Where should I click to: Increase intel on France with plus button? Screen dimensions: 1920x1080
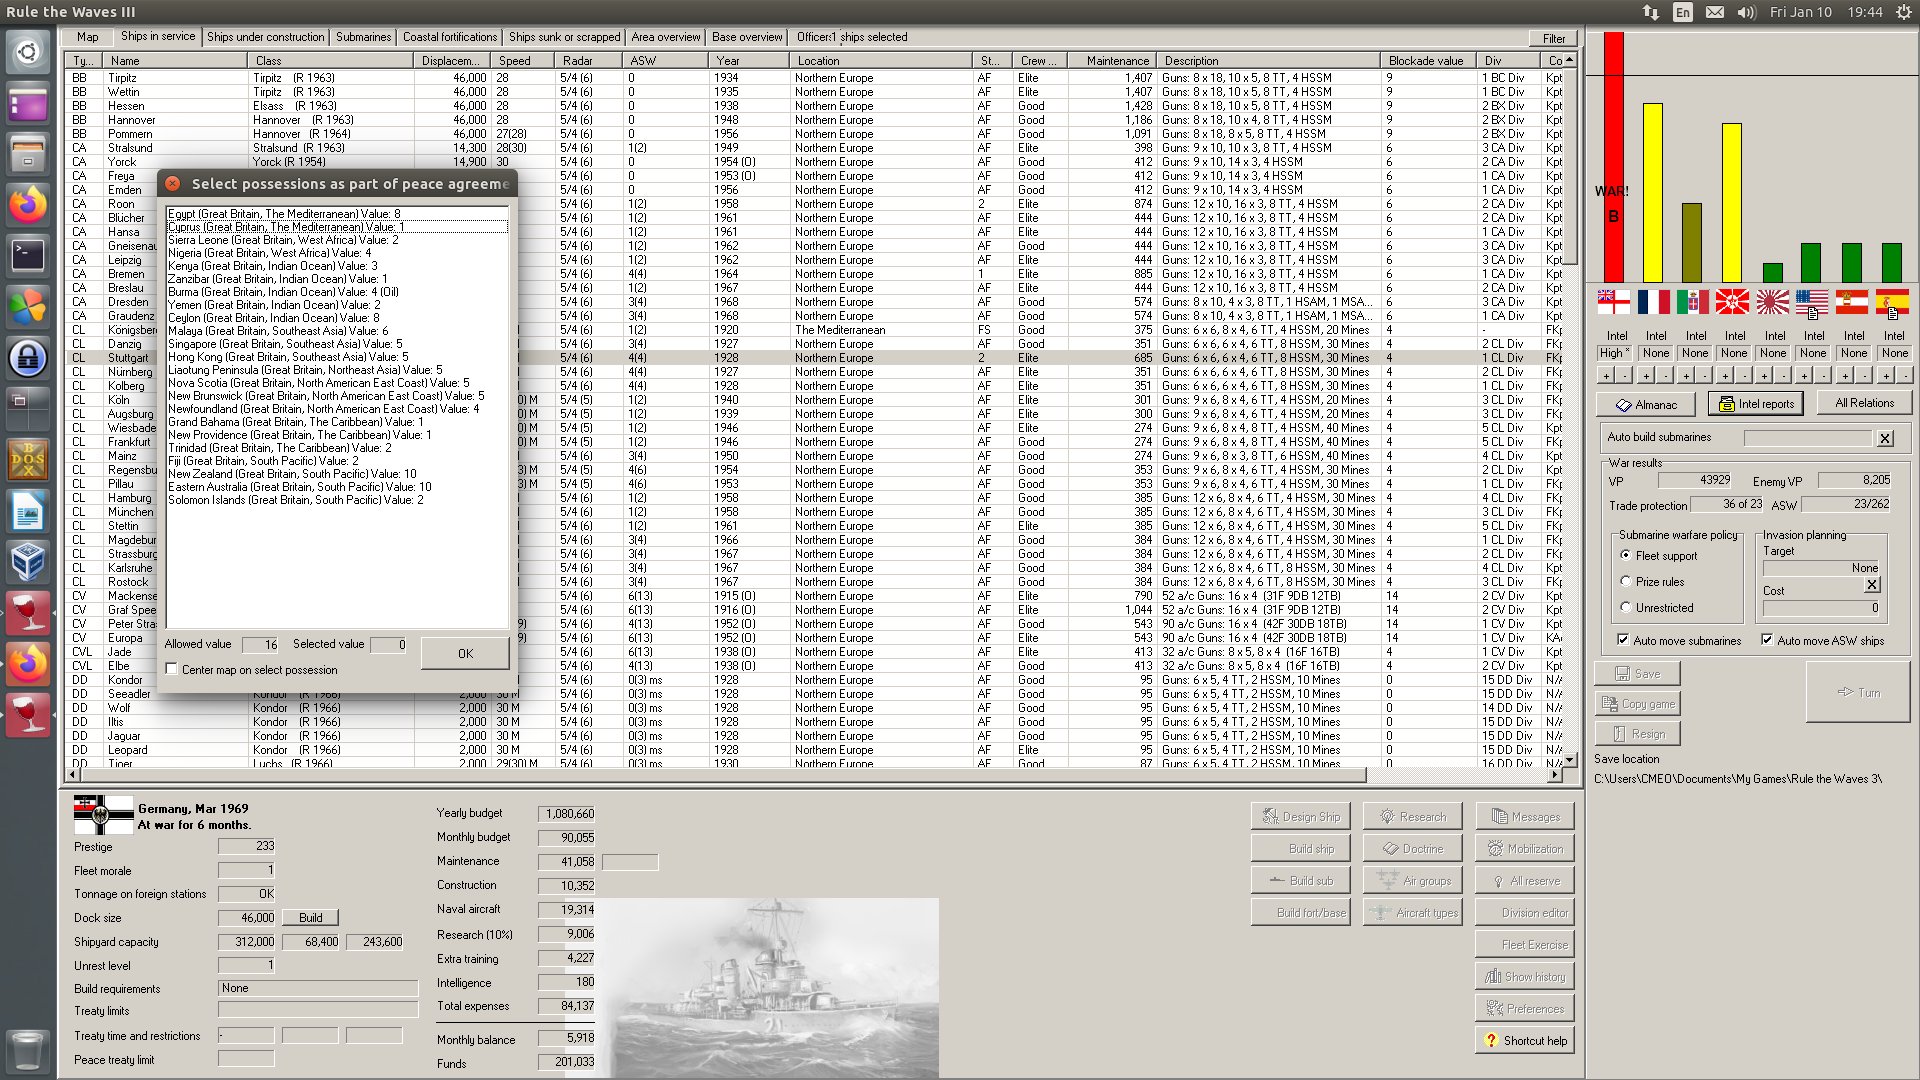(x=1646, y=376)
